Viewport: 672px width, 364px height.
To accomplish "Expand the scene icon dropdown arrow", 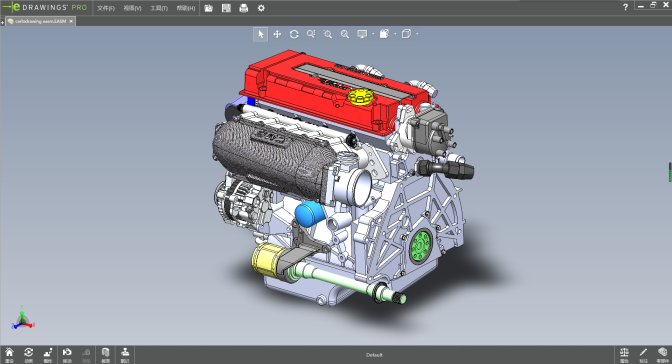I will point(395,34).
